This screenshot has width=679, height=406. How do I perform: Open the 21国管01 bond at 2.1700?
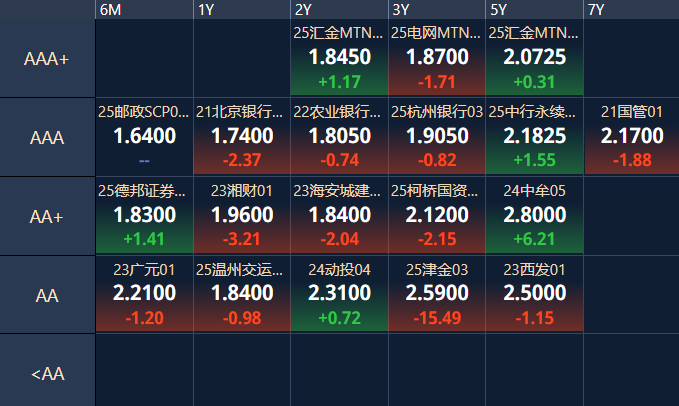point(632,137)
